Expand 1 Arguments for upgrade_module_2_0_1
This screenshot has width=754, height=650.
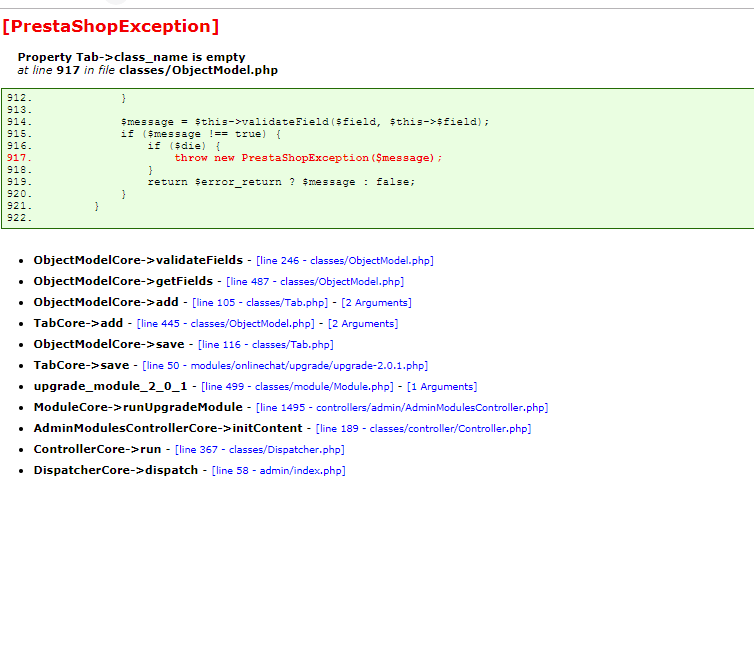[442, 387]
